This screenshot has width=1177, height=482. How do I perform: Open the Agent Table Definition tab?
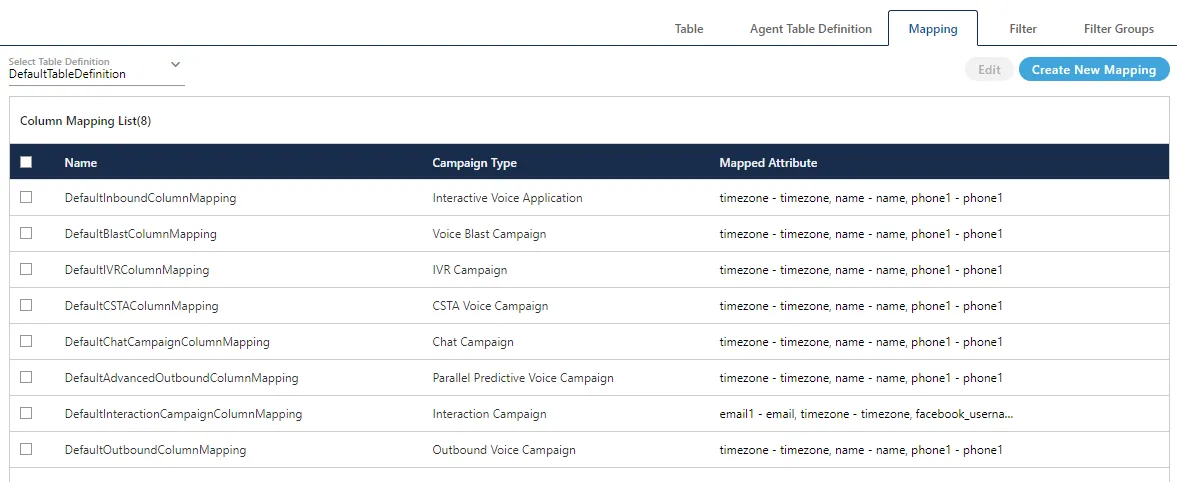pyautogui.click(x=811, y=29)
